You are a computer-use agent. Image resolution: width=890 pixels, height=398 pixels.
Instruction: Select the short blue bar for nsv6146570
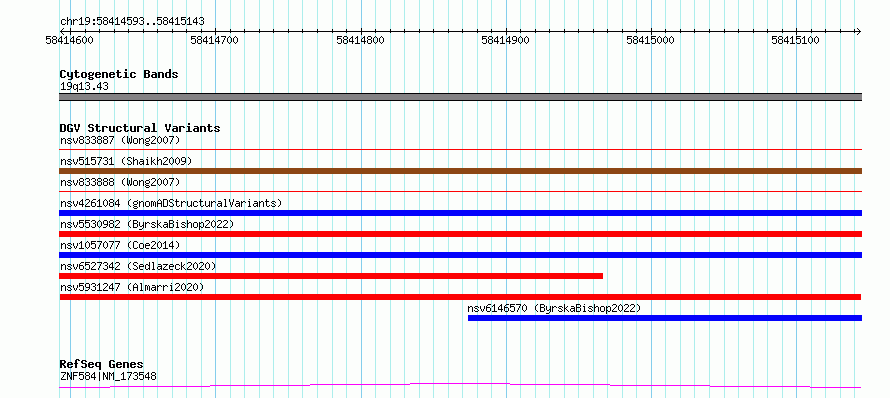665,318
